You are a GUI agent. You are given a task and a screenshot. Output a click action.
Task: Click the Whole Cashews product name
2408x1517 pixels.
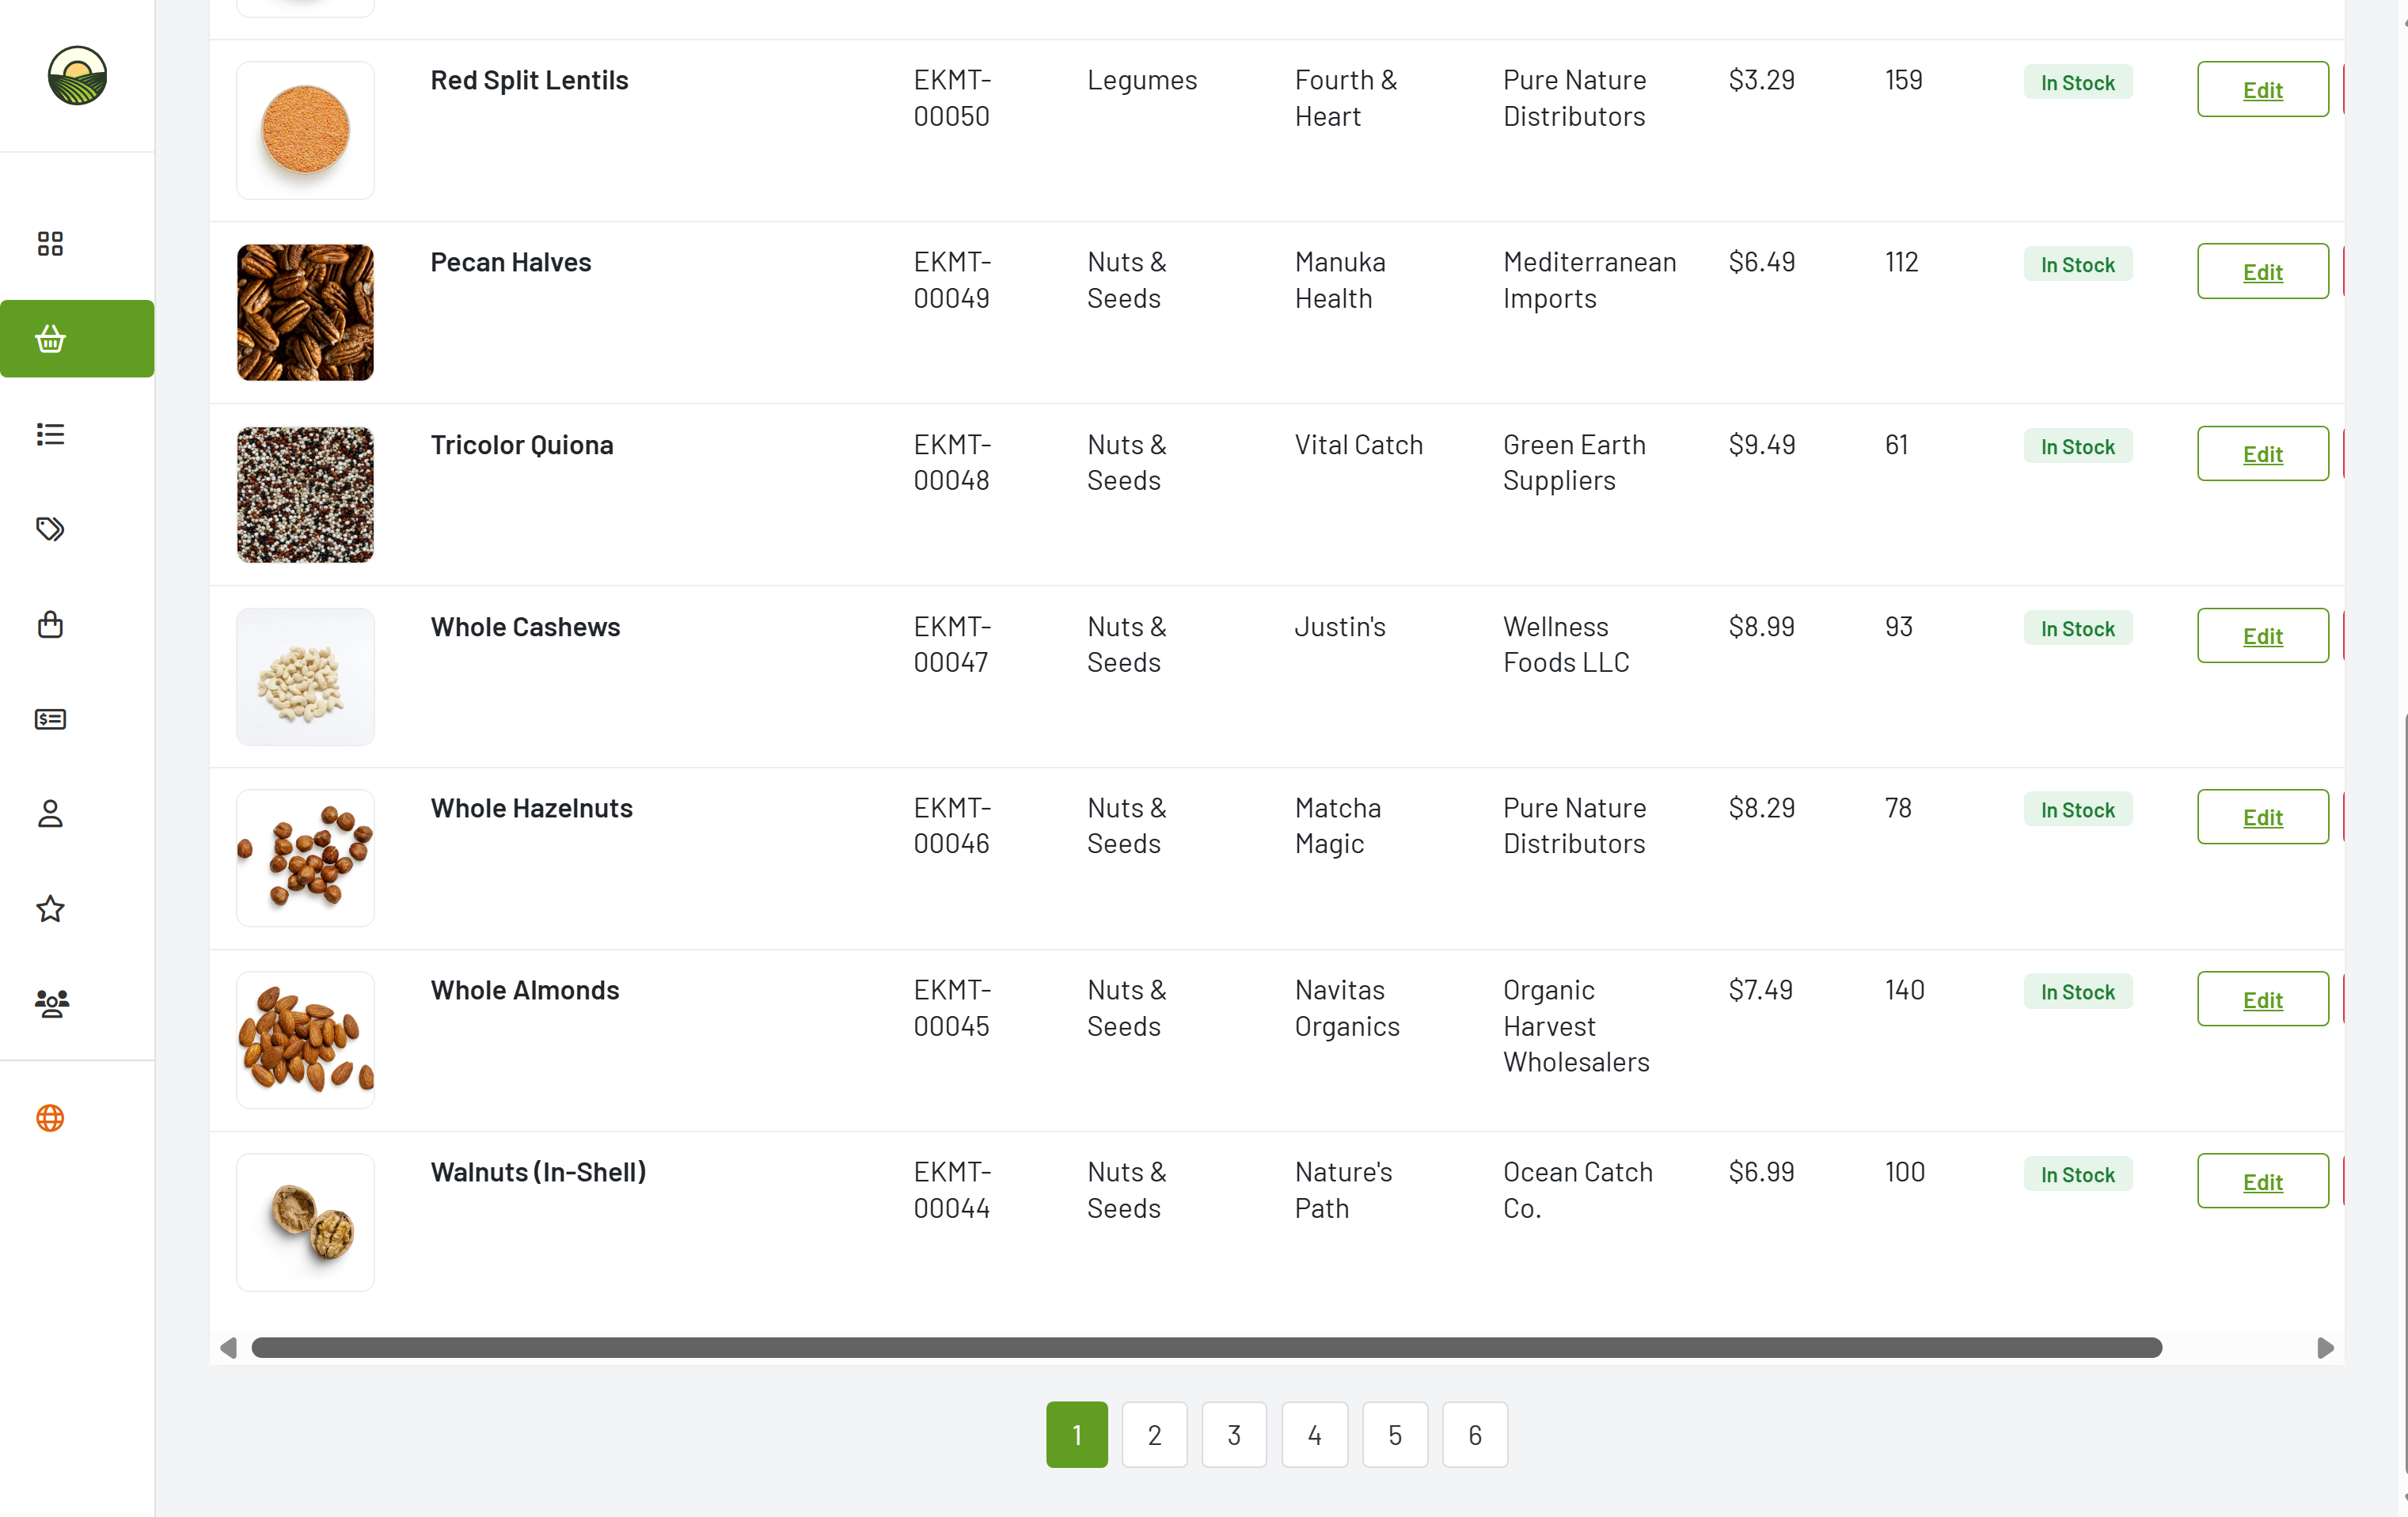pyautogui.click(x=525, y=627)
